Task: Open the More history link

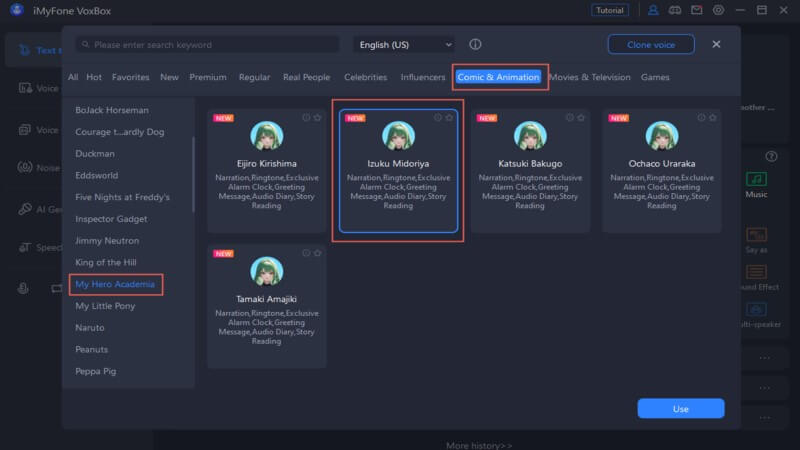Action: click(x=479, y=445)
